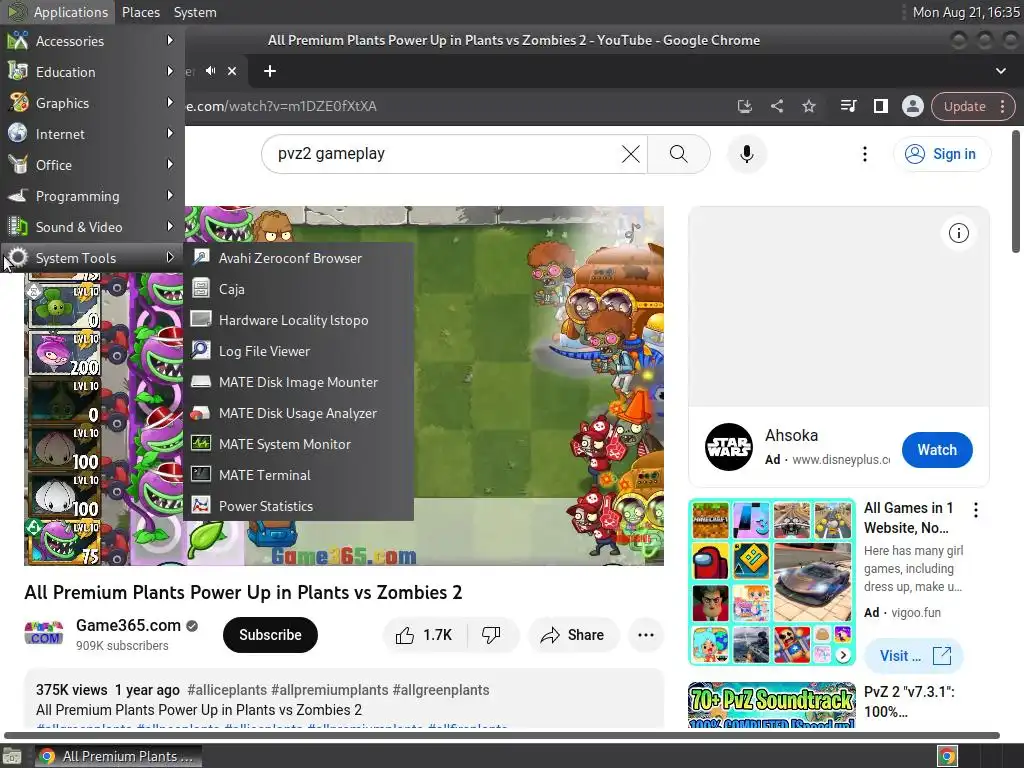Open the Graphics submenu

92,103
